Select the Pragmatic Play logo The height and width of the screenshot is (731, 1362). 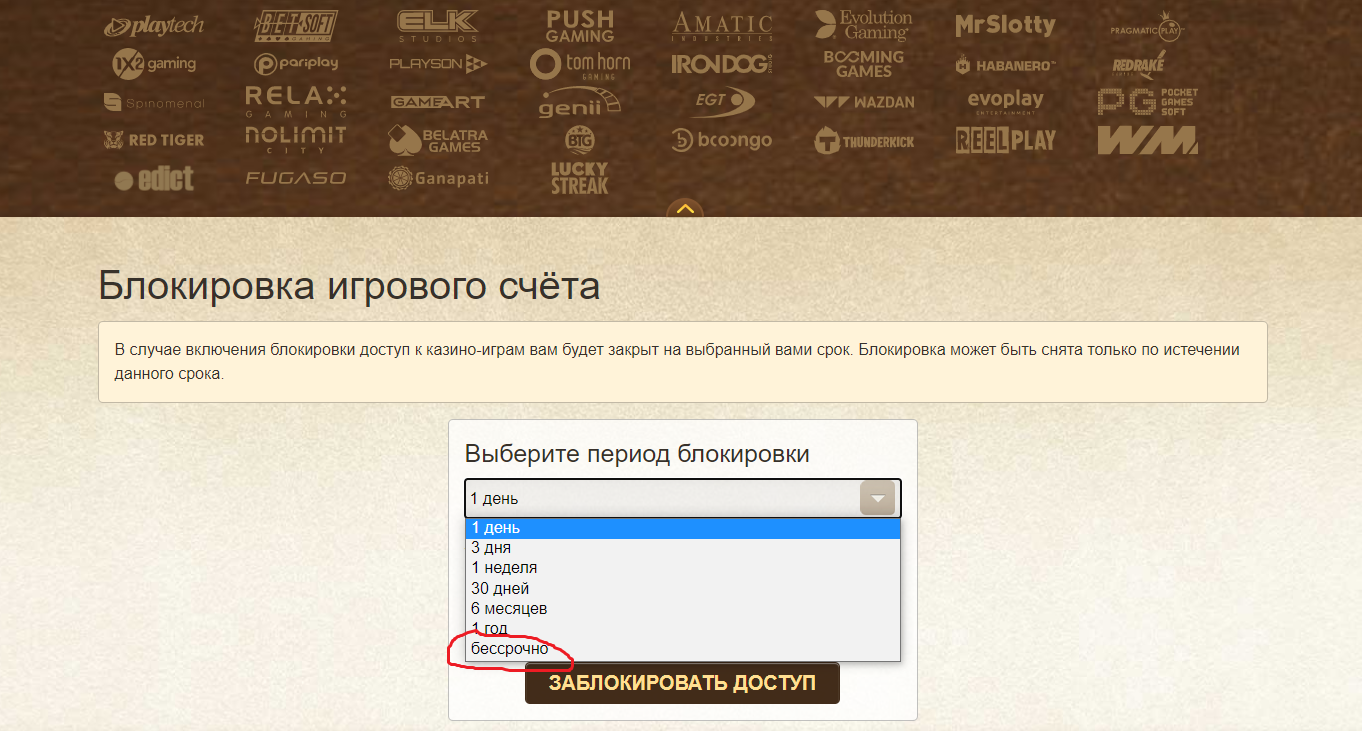pos(1147,27)
